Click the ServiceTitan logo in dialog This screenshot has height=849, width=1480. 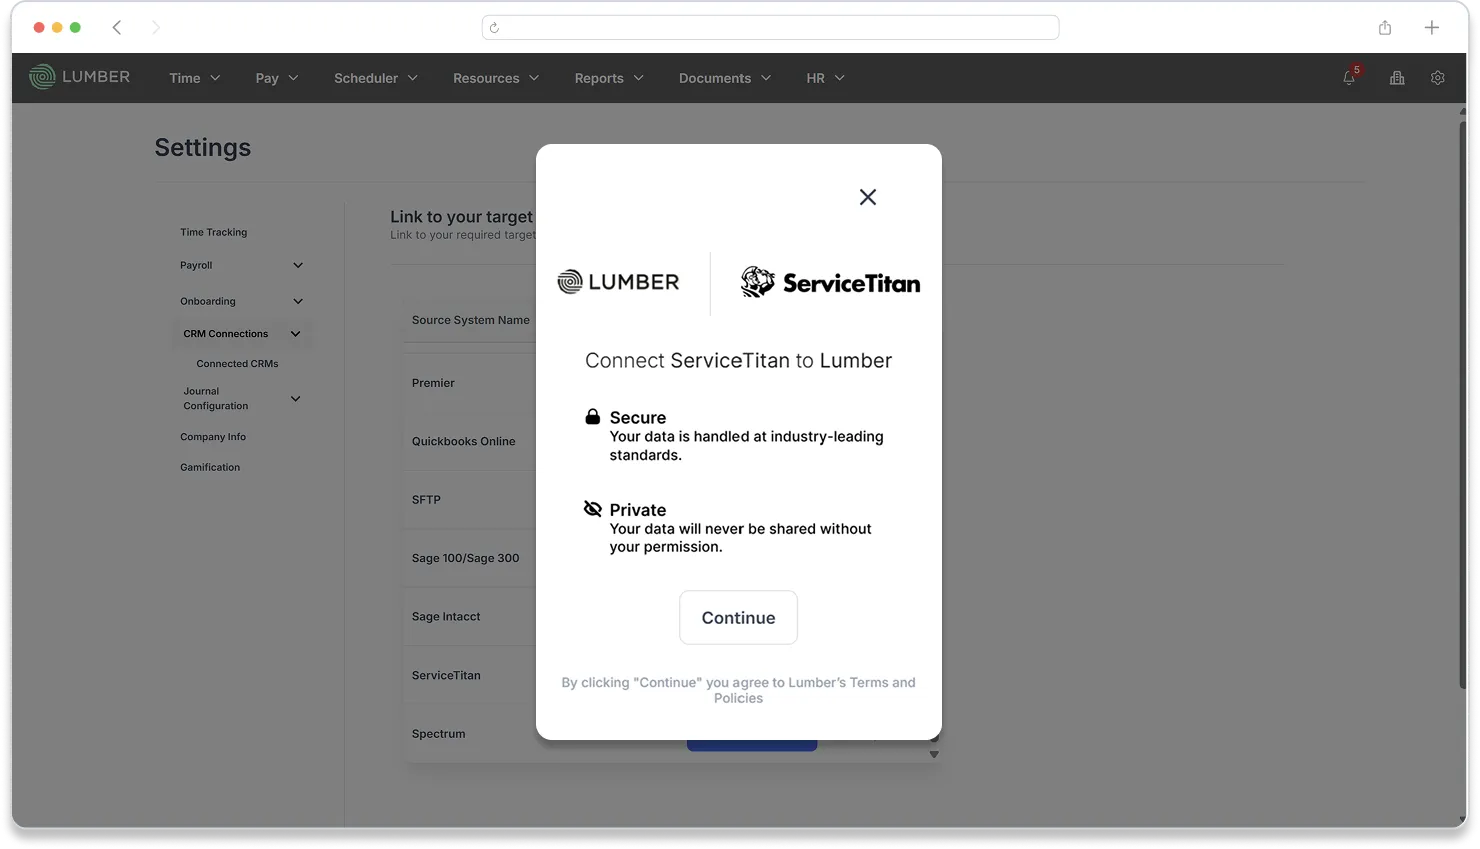pyautogui.click(x=830, y=283)
